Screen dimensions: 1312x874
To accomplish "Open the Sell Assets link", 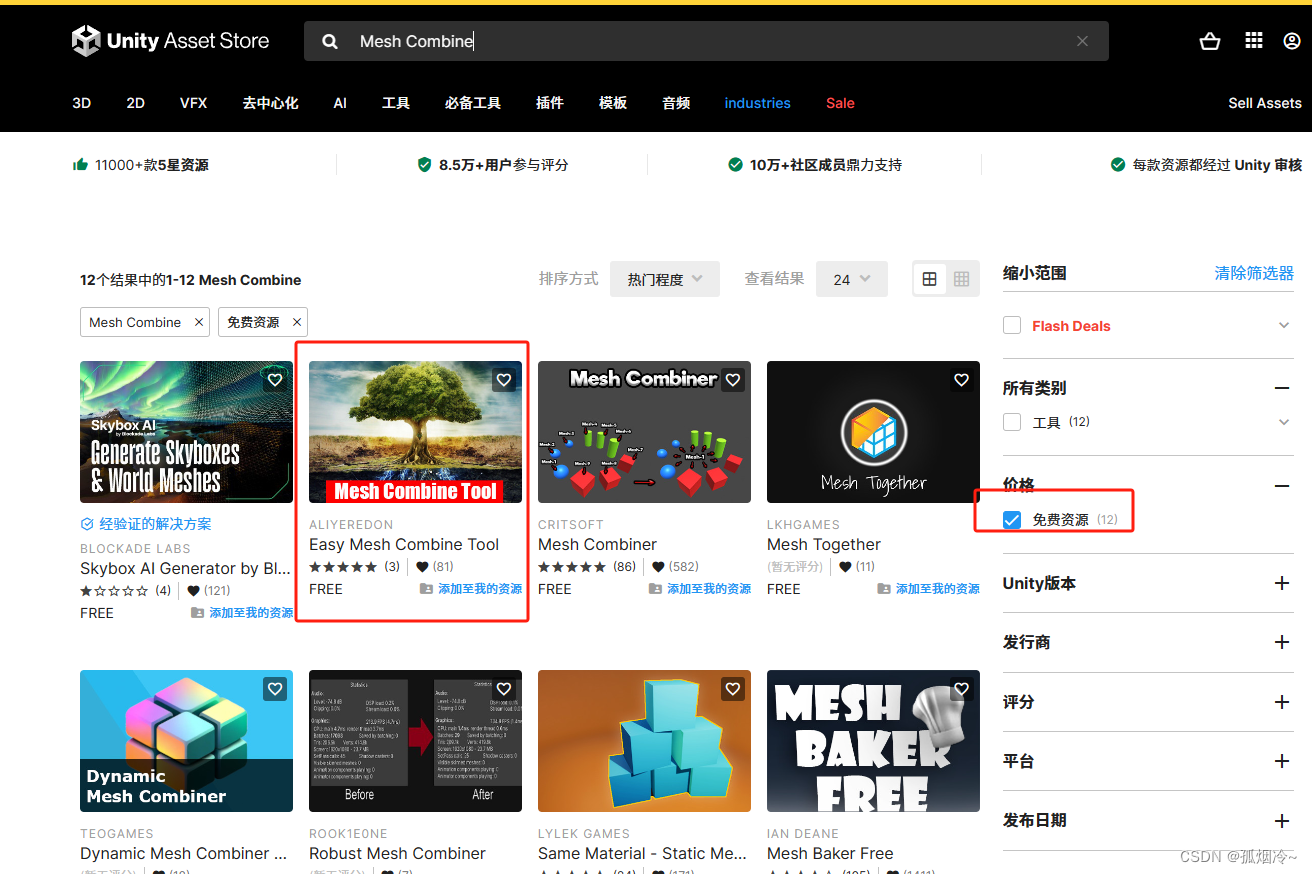I will [1265, 103].
